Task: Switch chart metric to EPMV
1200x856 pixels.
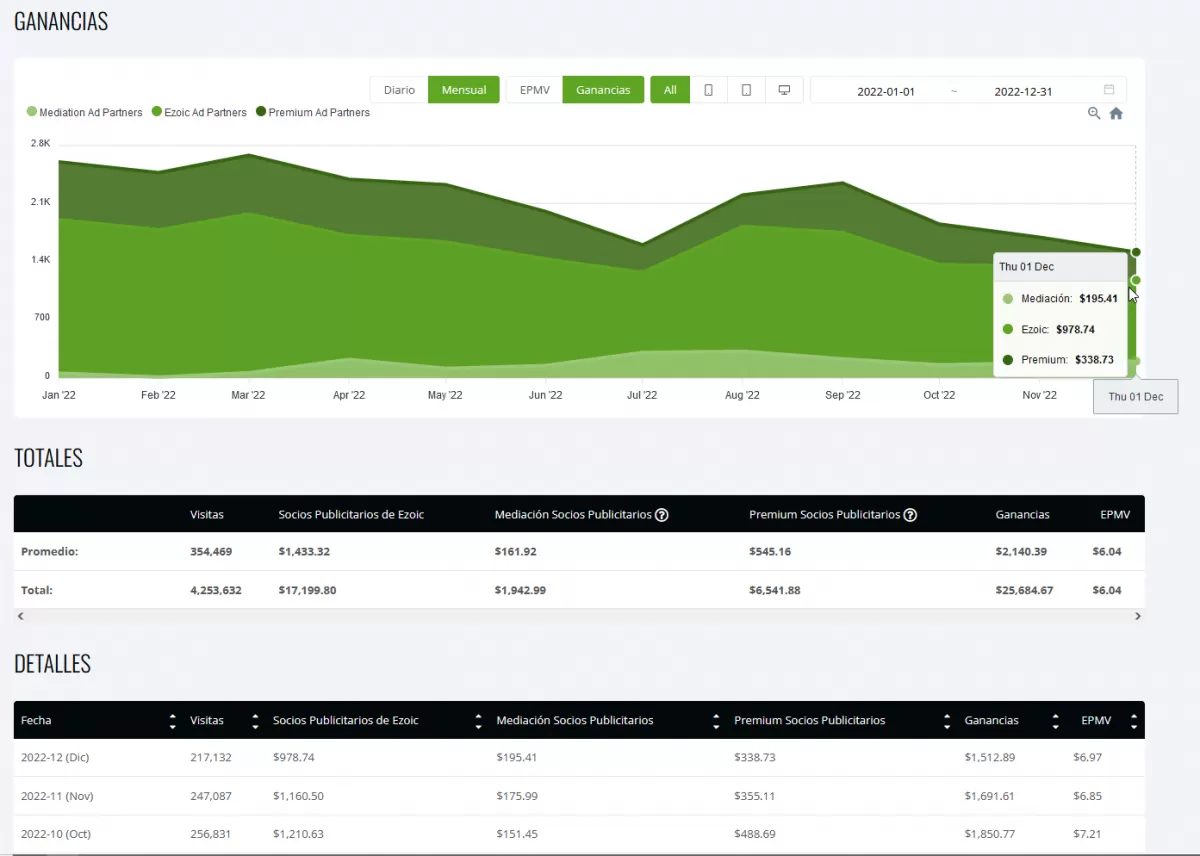Action: [x=534, y=90]
